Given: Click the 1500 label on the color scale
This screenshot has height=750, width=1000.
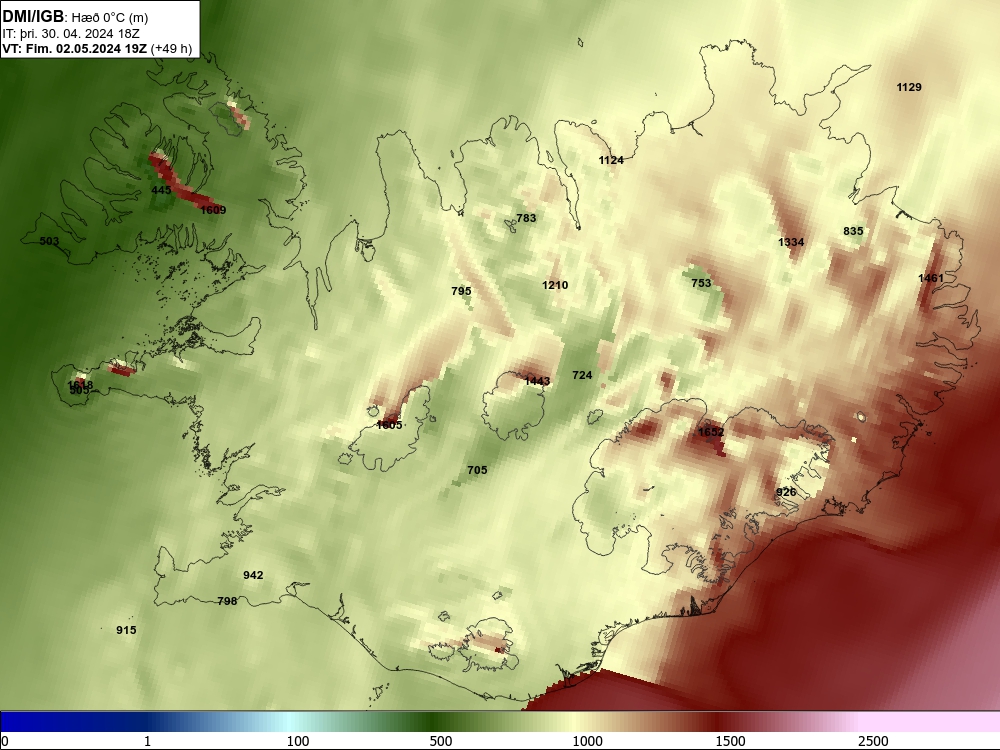Looking at the screenshot, I should pos(730,741).
